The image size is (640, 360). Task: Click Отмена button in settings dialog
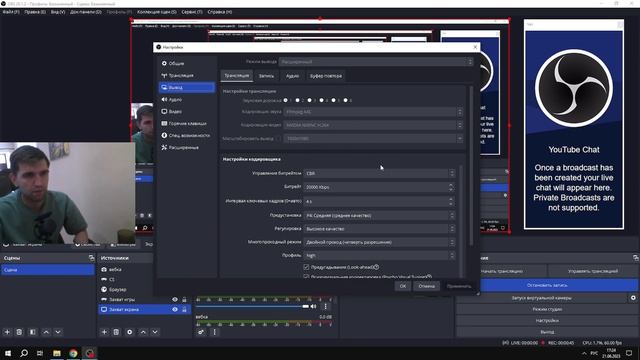click(426, 286)
